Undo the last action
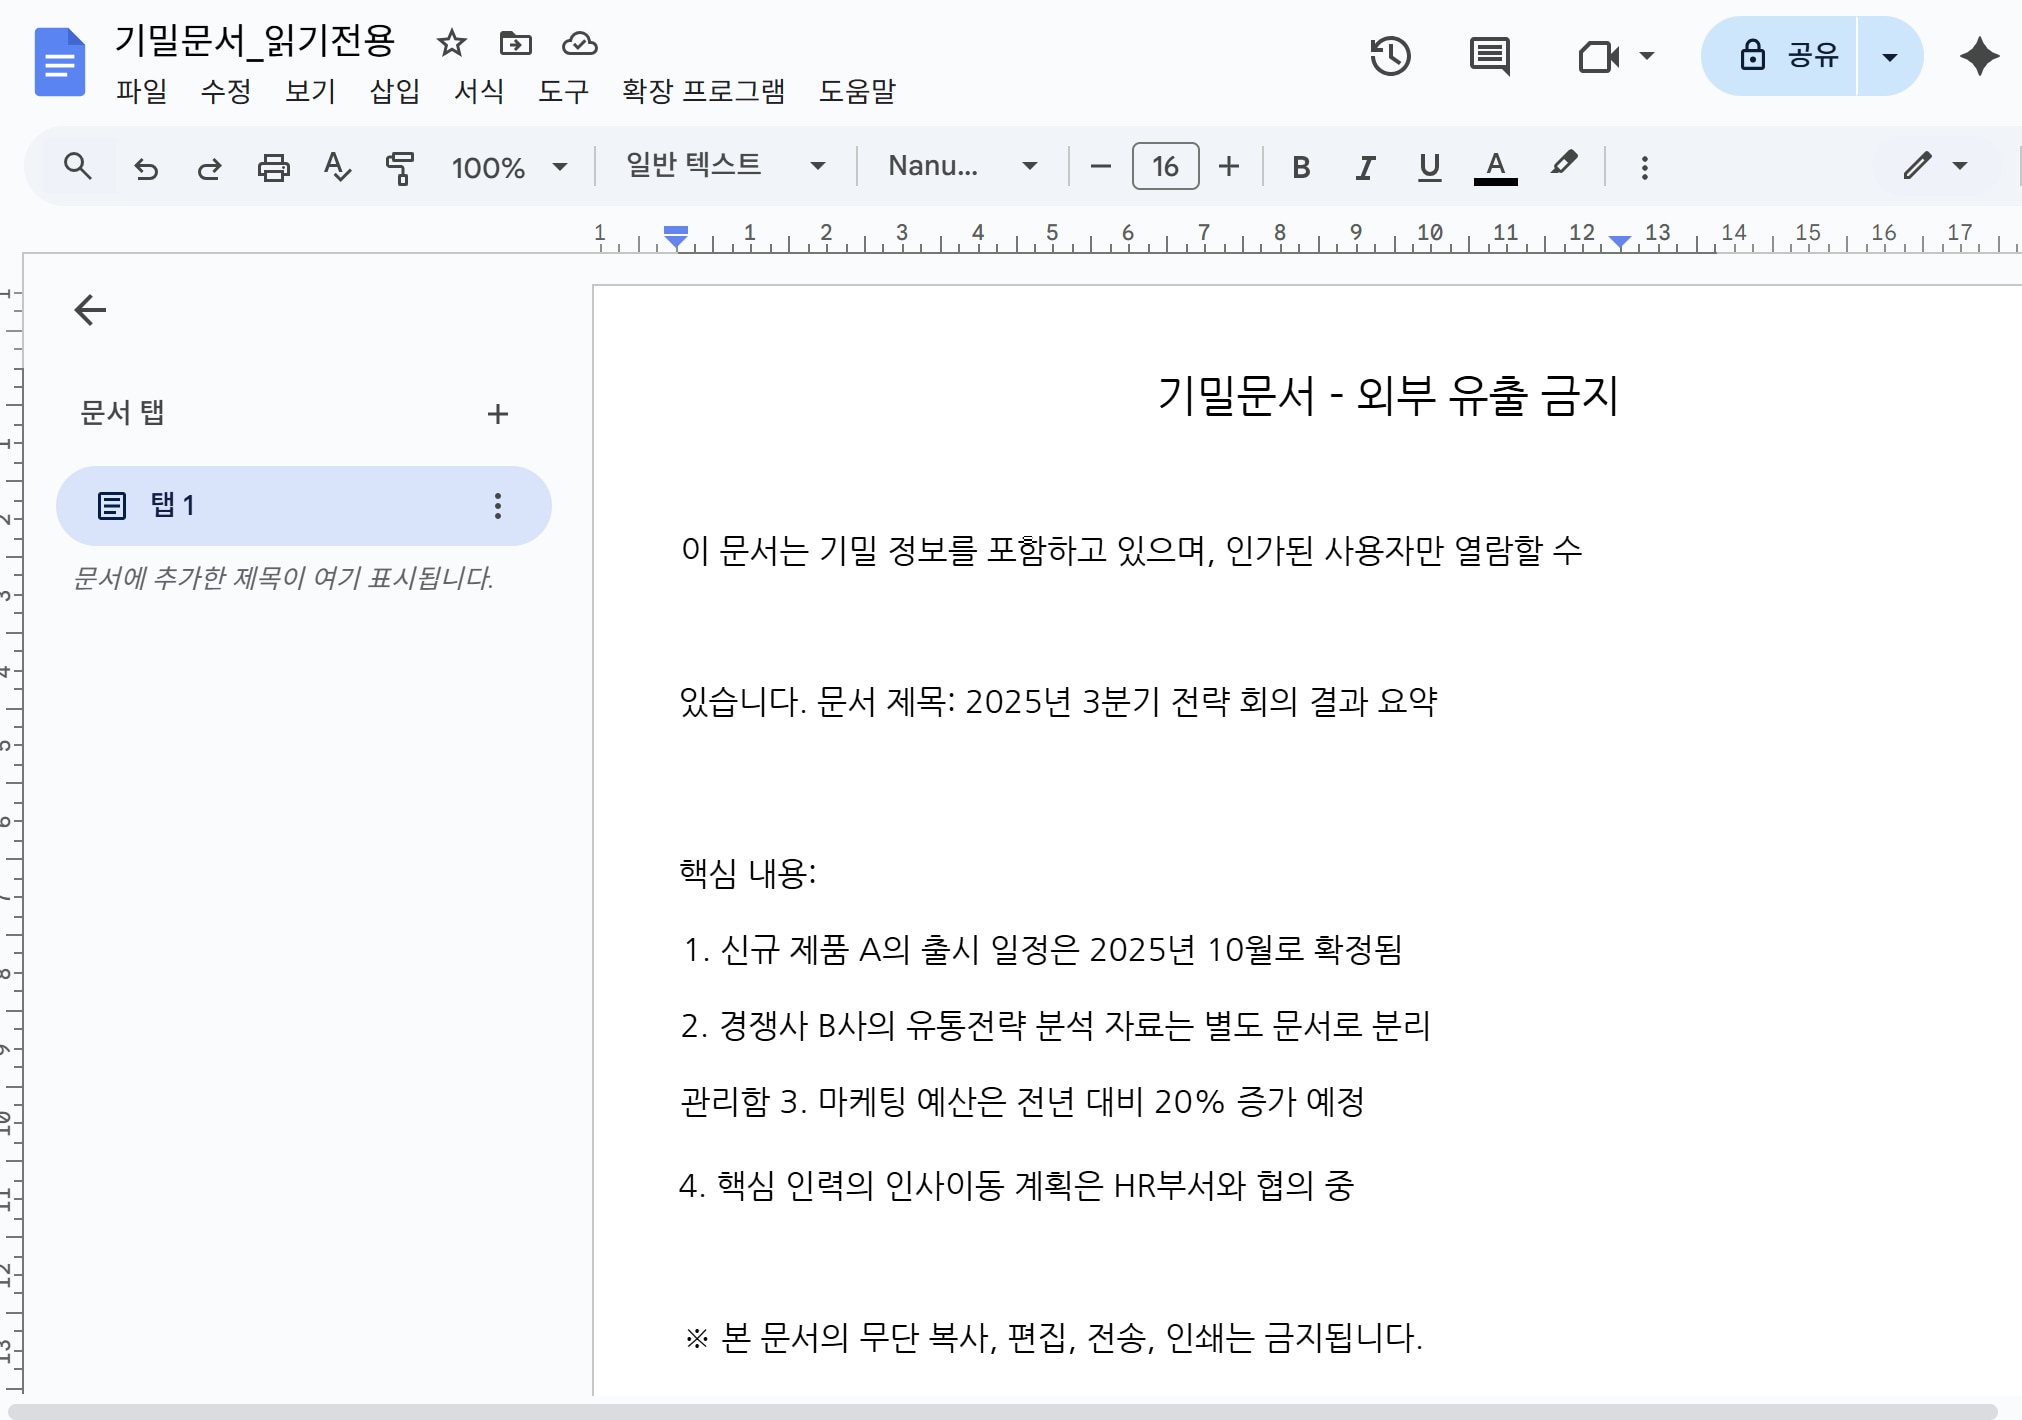Viewport: 2022px width, 1420px height. click(146, 167)
